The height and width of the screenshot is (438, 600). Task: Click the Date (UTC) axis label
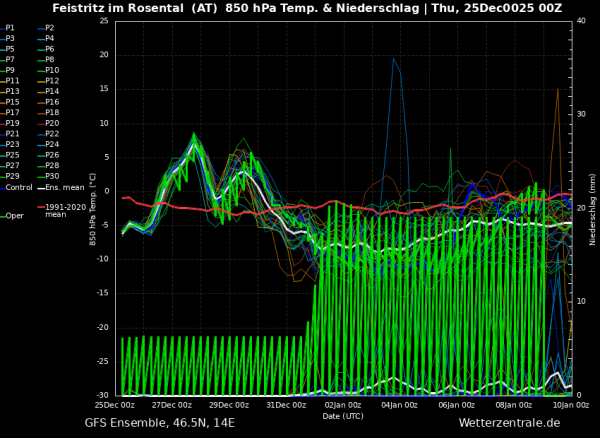[343, 415]
